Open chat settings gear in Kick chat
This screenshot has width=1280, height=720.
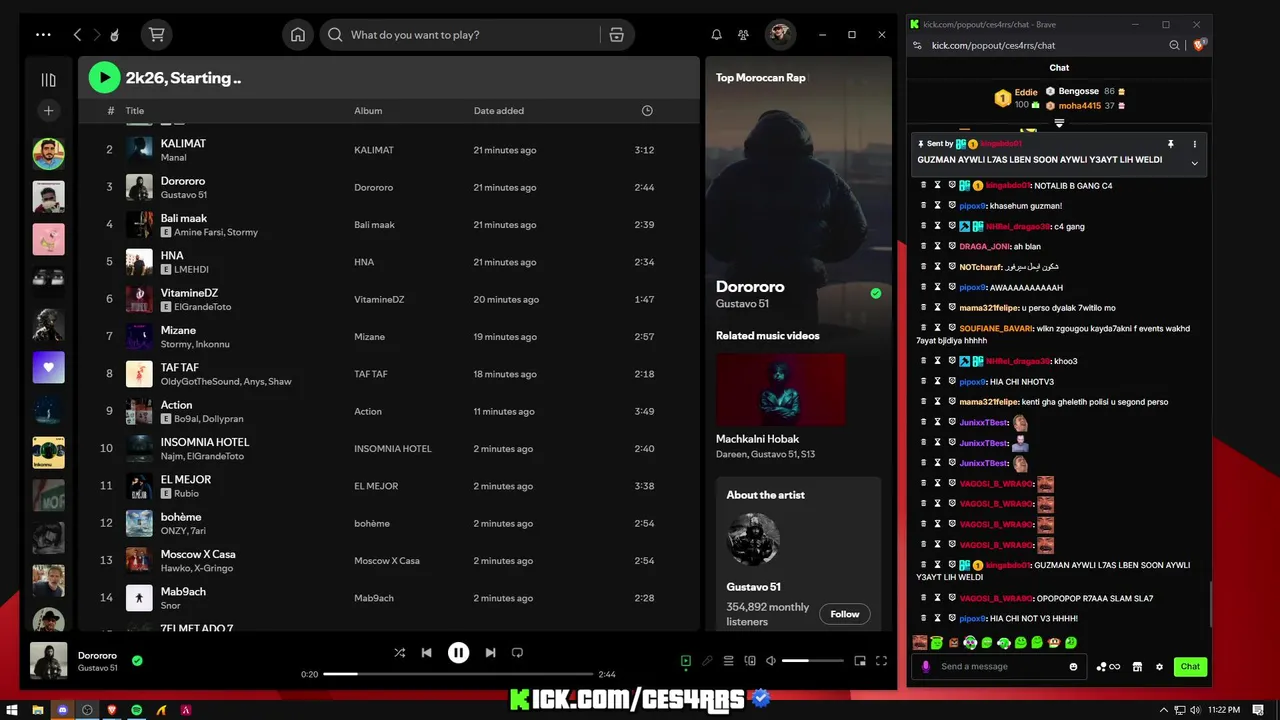pyautogui.click(x=1160, y=667)
